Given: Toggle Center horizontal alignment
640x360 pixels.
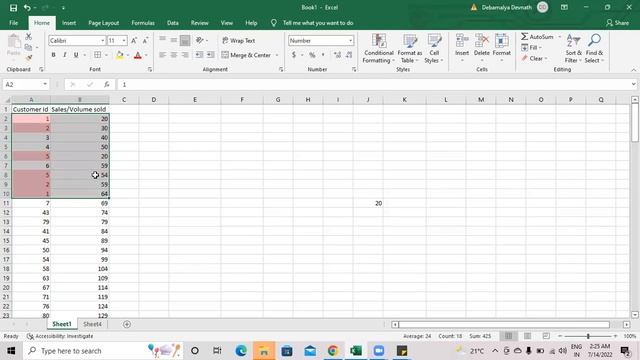Looking at the screenshot, I should pyautogui.click(x=174, y=55).
